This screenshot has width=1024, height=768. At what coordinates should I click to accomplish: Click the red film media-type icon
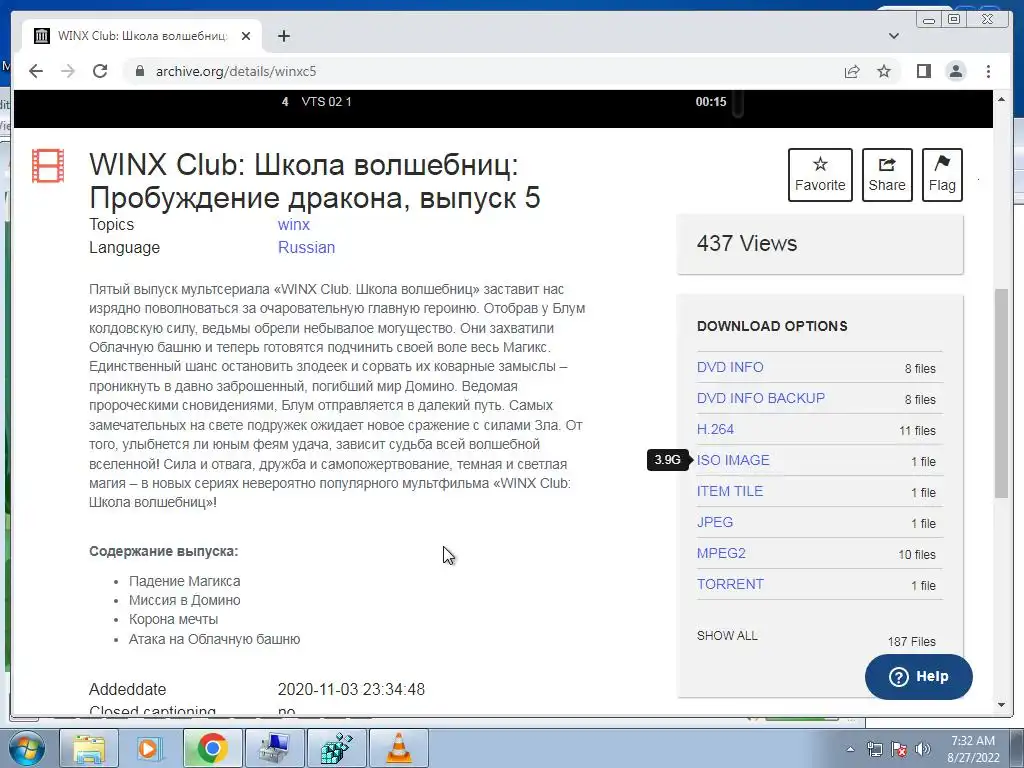48,166
